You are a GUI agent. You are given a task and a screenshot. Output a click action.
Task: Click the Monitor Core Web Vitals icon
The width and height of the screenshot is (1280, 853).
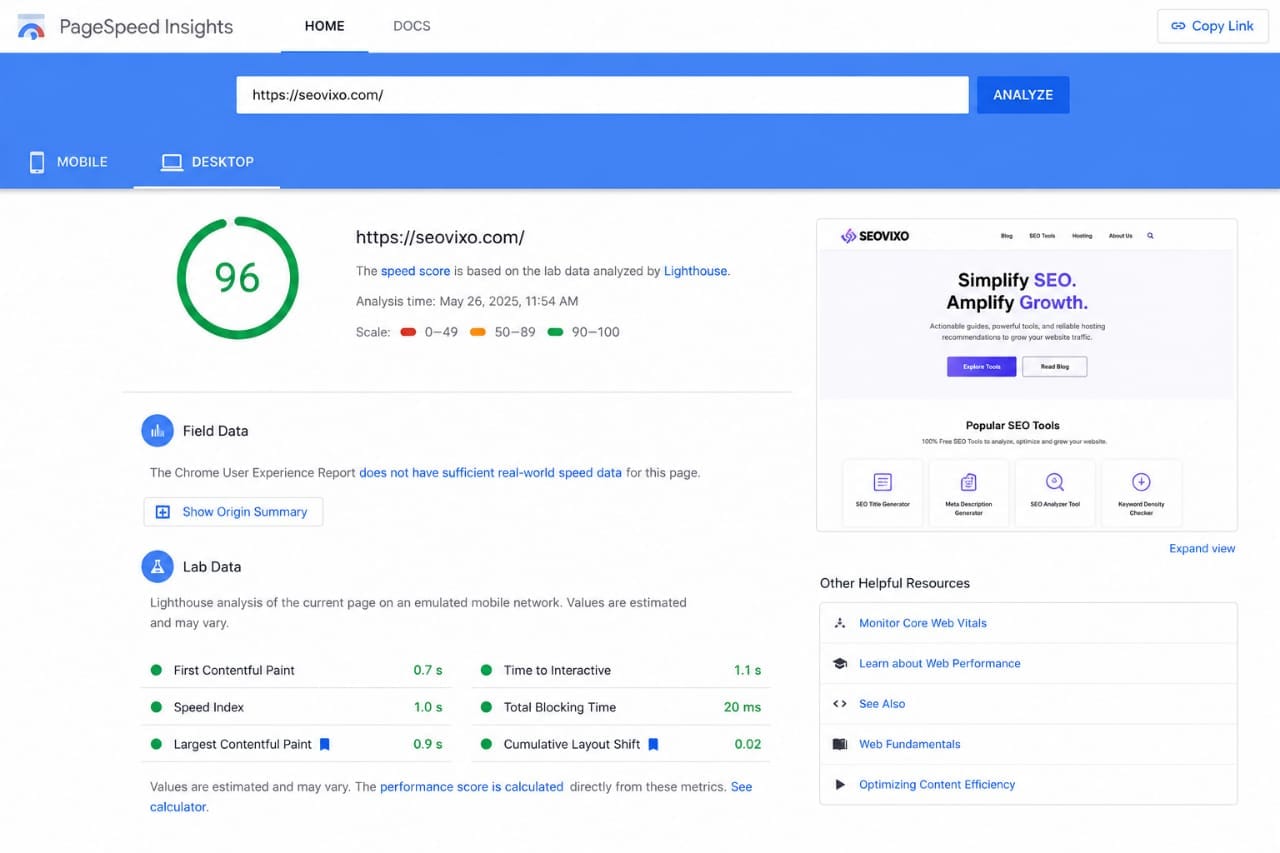pos(840,623)
